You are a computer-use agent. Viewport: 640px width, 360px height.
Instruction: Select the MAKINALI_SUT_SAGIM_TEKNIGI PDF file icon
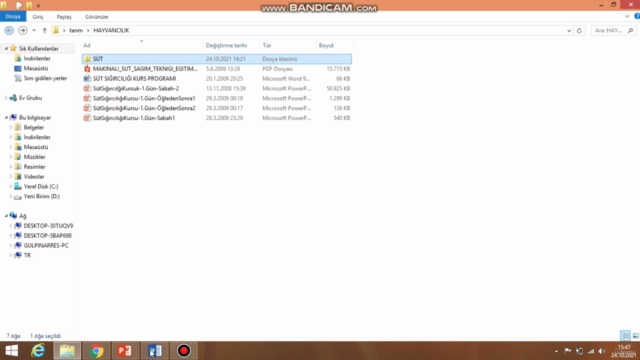coord(87,69)
